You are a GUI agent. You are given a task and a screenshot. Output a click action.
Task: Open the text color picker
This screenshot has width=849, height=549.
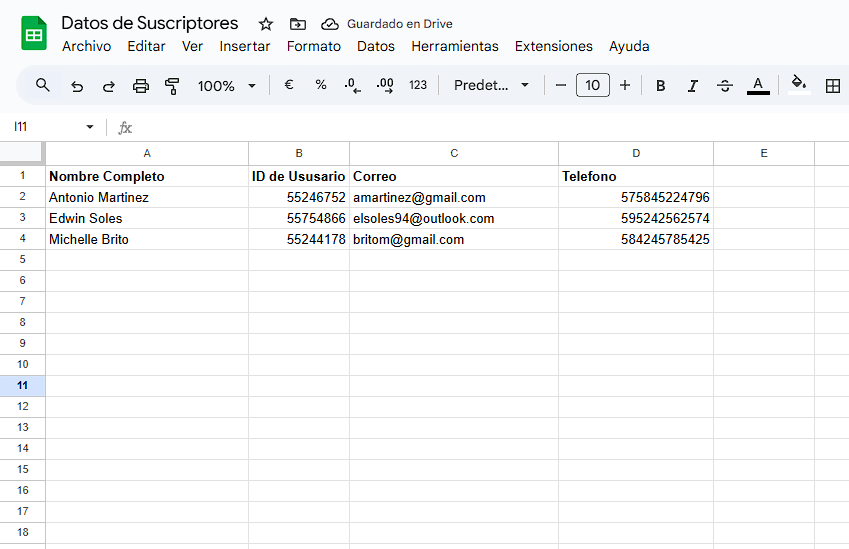(758, 86)
